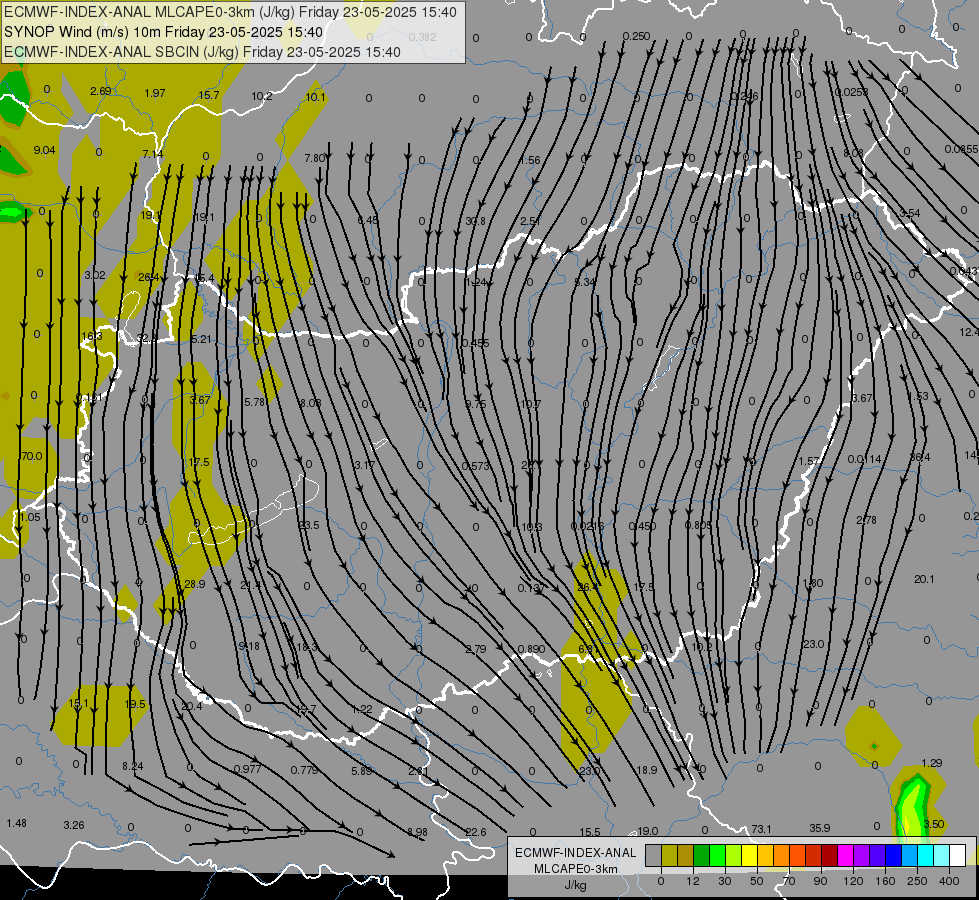The width and height of the screenshot is (979, 900).
Task: Click the map value 7.14
Action: coord(152,154)
